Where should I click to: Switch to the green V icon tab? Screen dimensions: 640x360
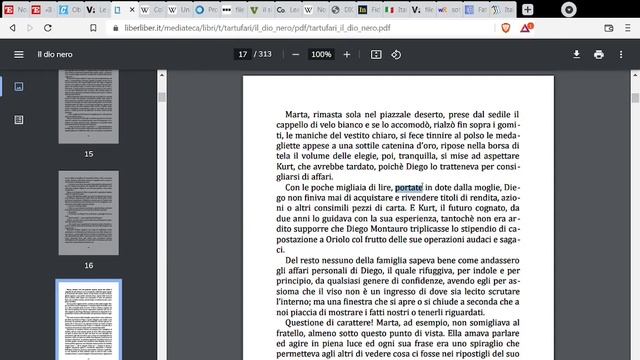260,10
